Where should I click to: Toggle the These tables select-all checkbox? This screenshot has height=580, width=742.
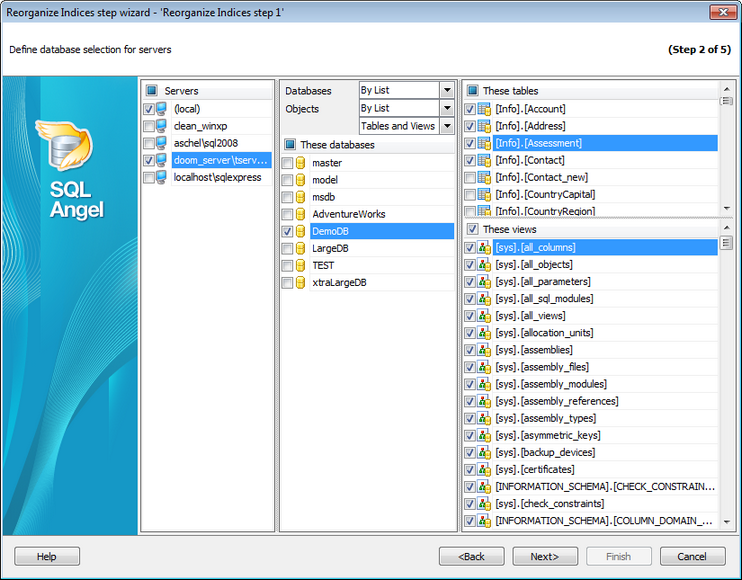click(x=472, y=90)
